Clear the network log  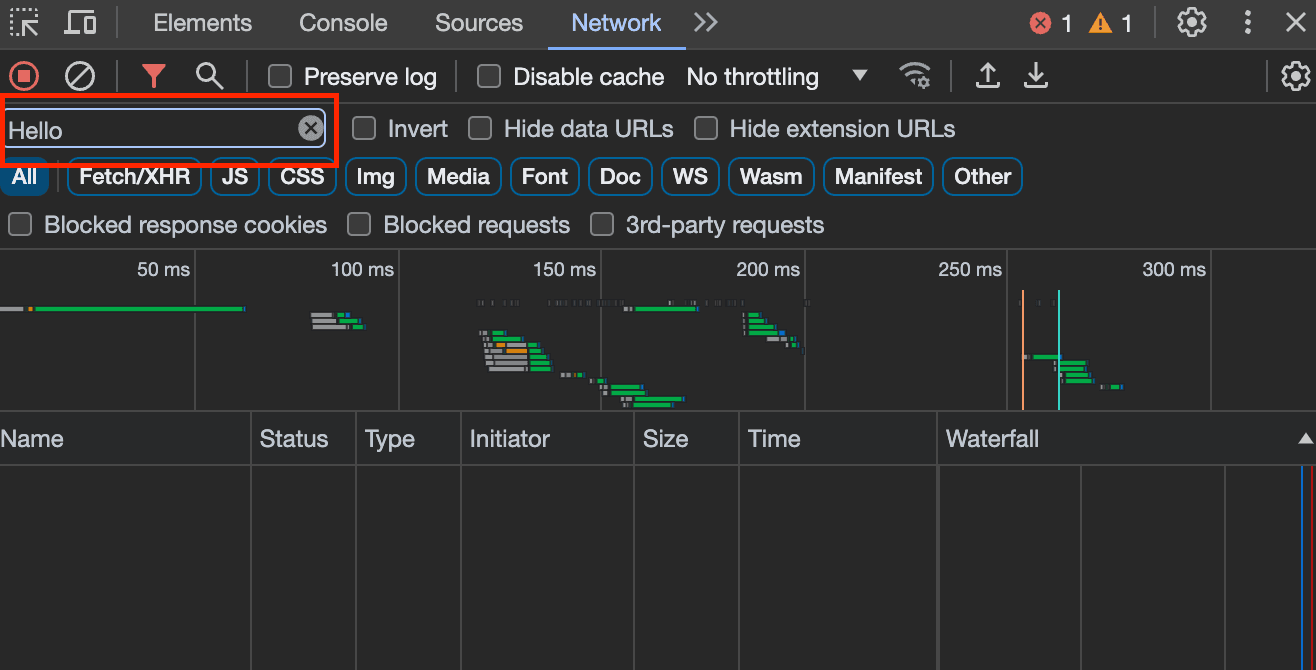pyautogui.click(x=80, y=76)
